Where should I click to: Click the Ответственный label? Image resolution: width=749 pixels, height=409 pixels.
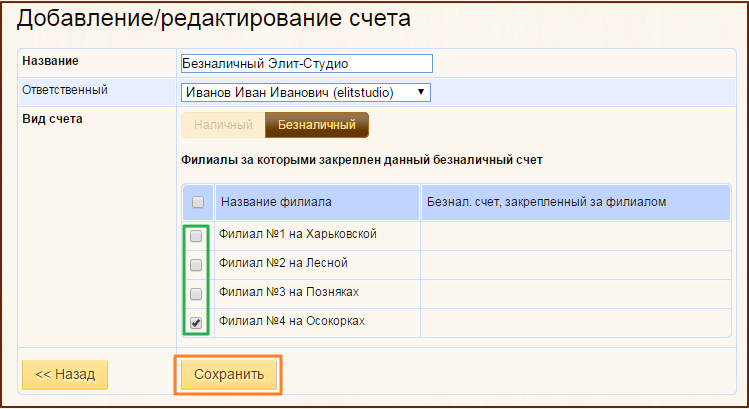click(x=65, y=90)
